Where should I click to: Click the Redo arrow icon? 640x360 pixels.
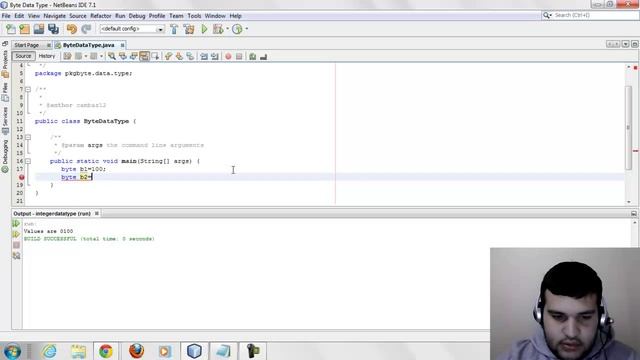pos(86,29)
